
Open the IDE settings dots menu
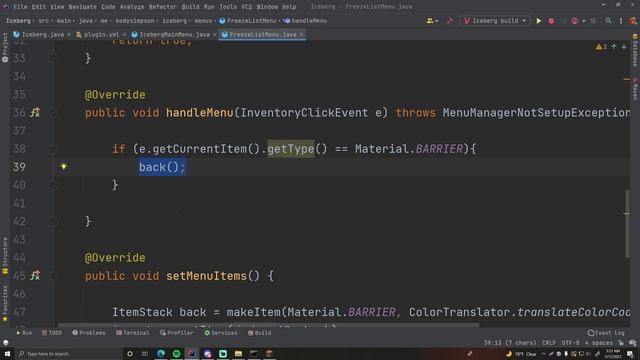[x=621, y=20]
